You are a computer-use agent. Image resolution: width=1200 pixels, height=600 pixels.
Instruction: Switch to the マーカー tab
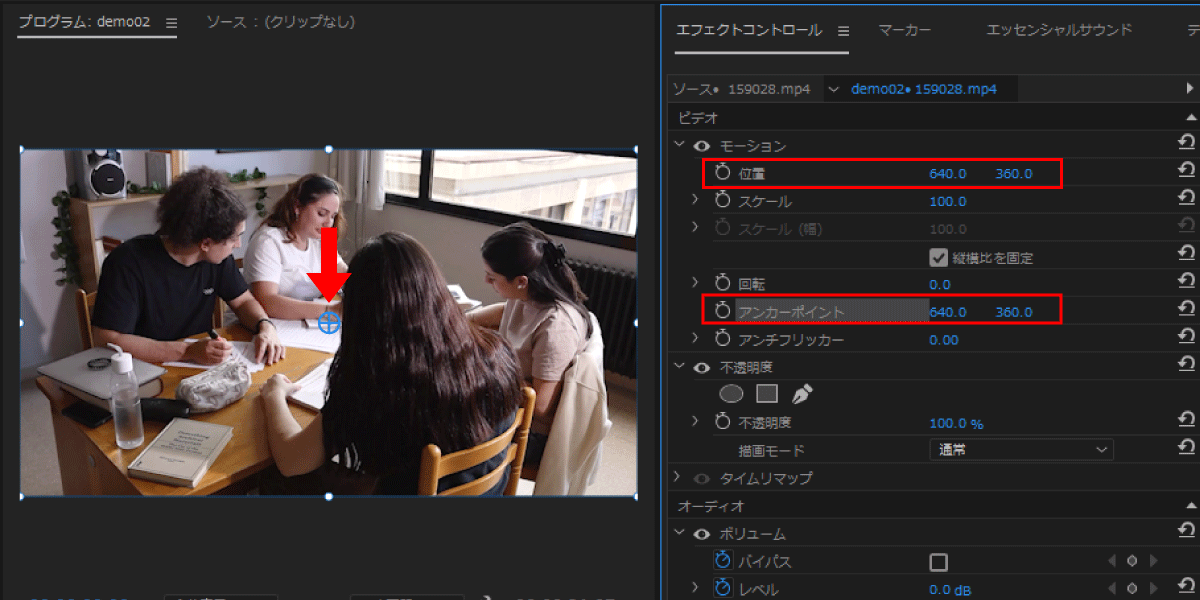coord(904,30)
